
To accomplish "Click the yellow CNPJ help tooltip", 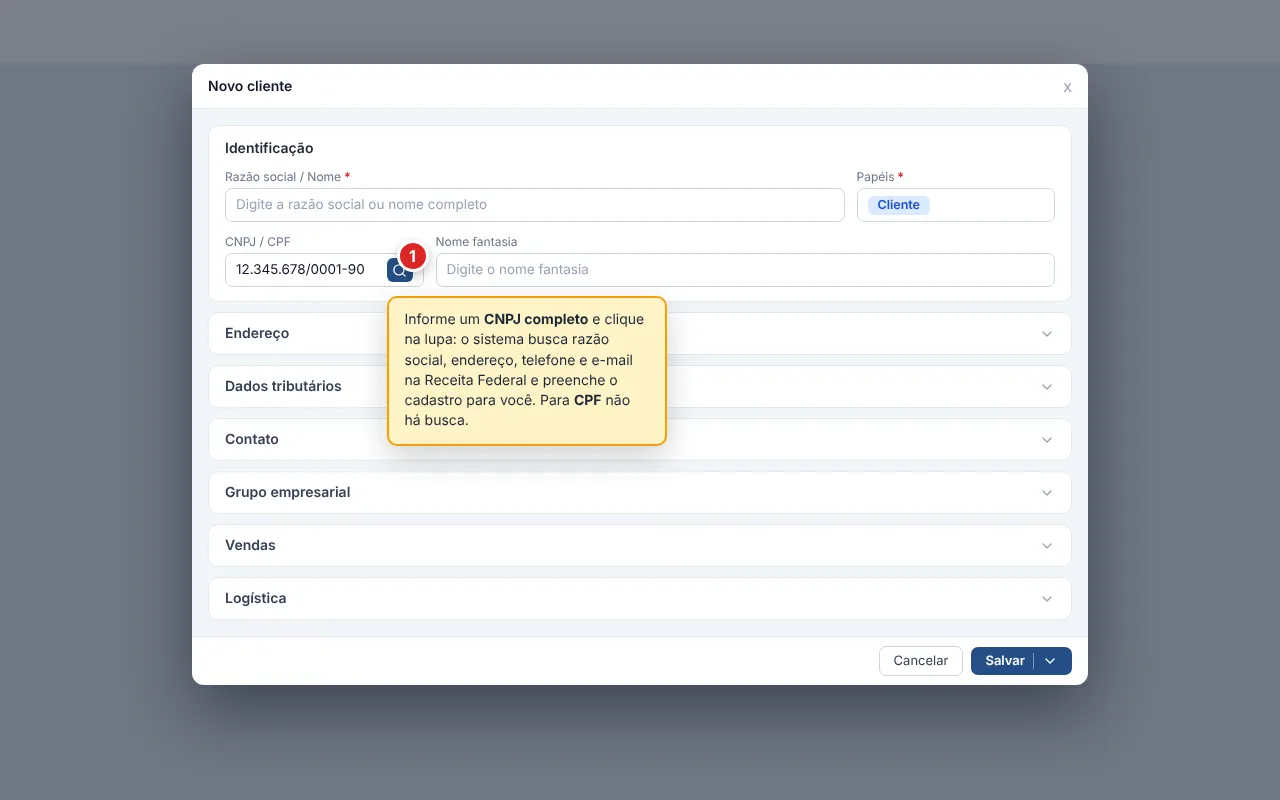I will click(x=527, y=371).
